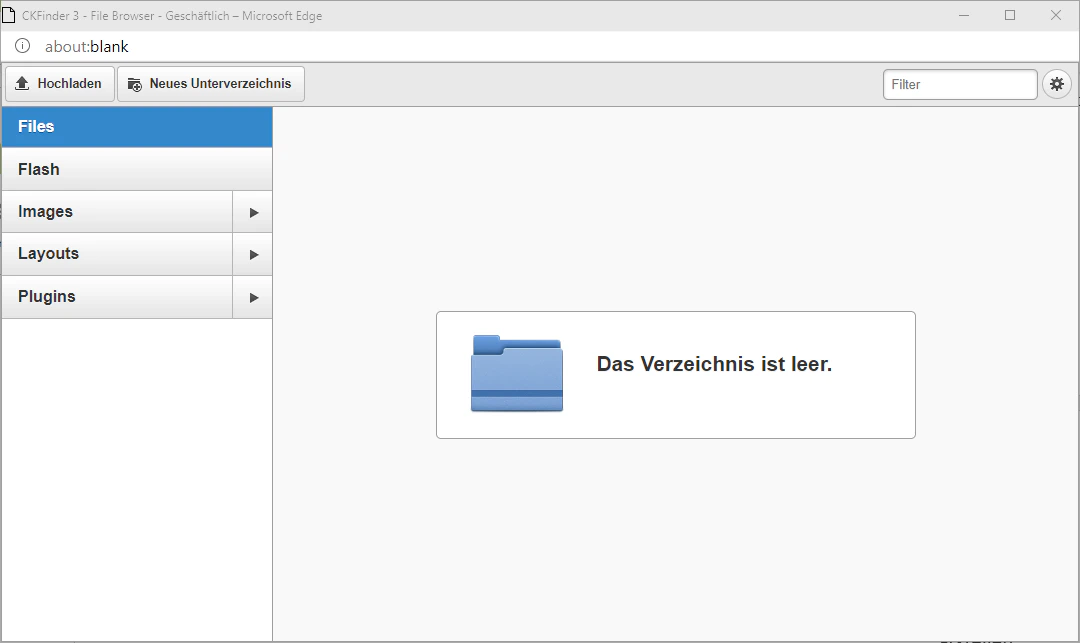Focus the Filter search field
Viewport: 1080px width, 643px height.
960,84
